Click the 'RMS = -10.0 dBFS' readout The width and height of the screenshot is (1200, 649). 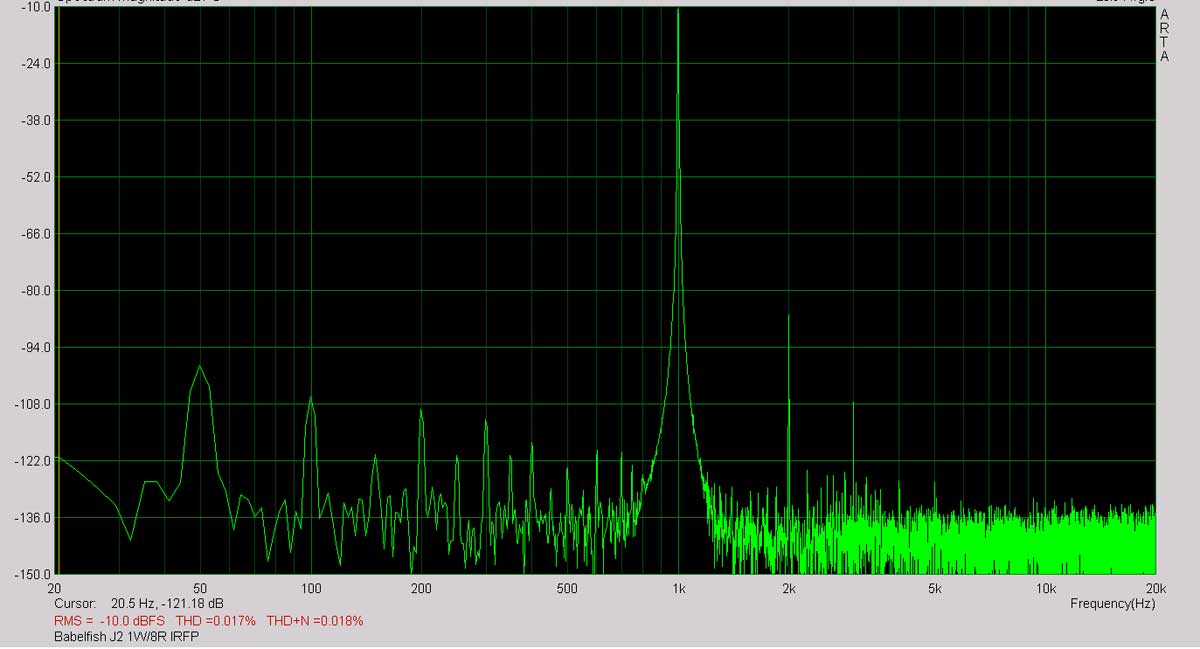[109, 621]
